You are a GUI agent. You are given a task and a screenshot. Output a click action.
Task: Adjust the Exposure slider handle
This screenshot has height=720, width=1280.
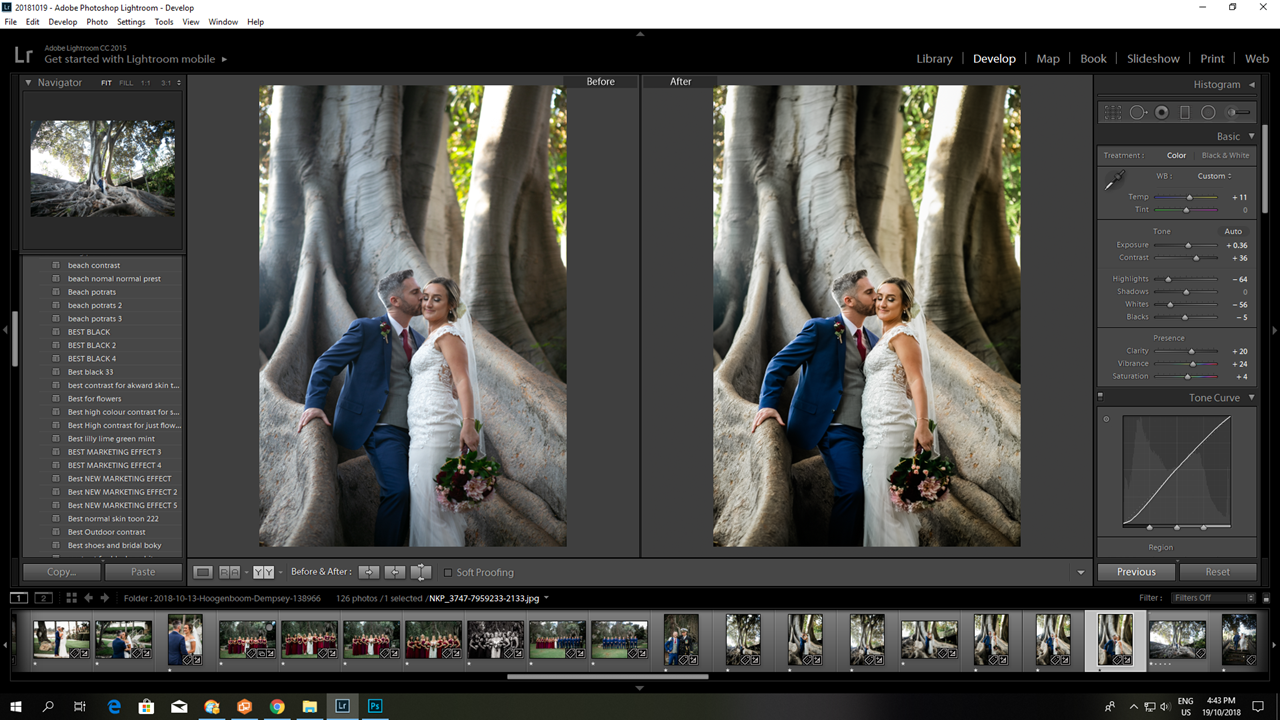click(x=1188, y=245)
